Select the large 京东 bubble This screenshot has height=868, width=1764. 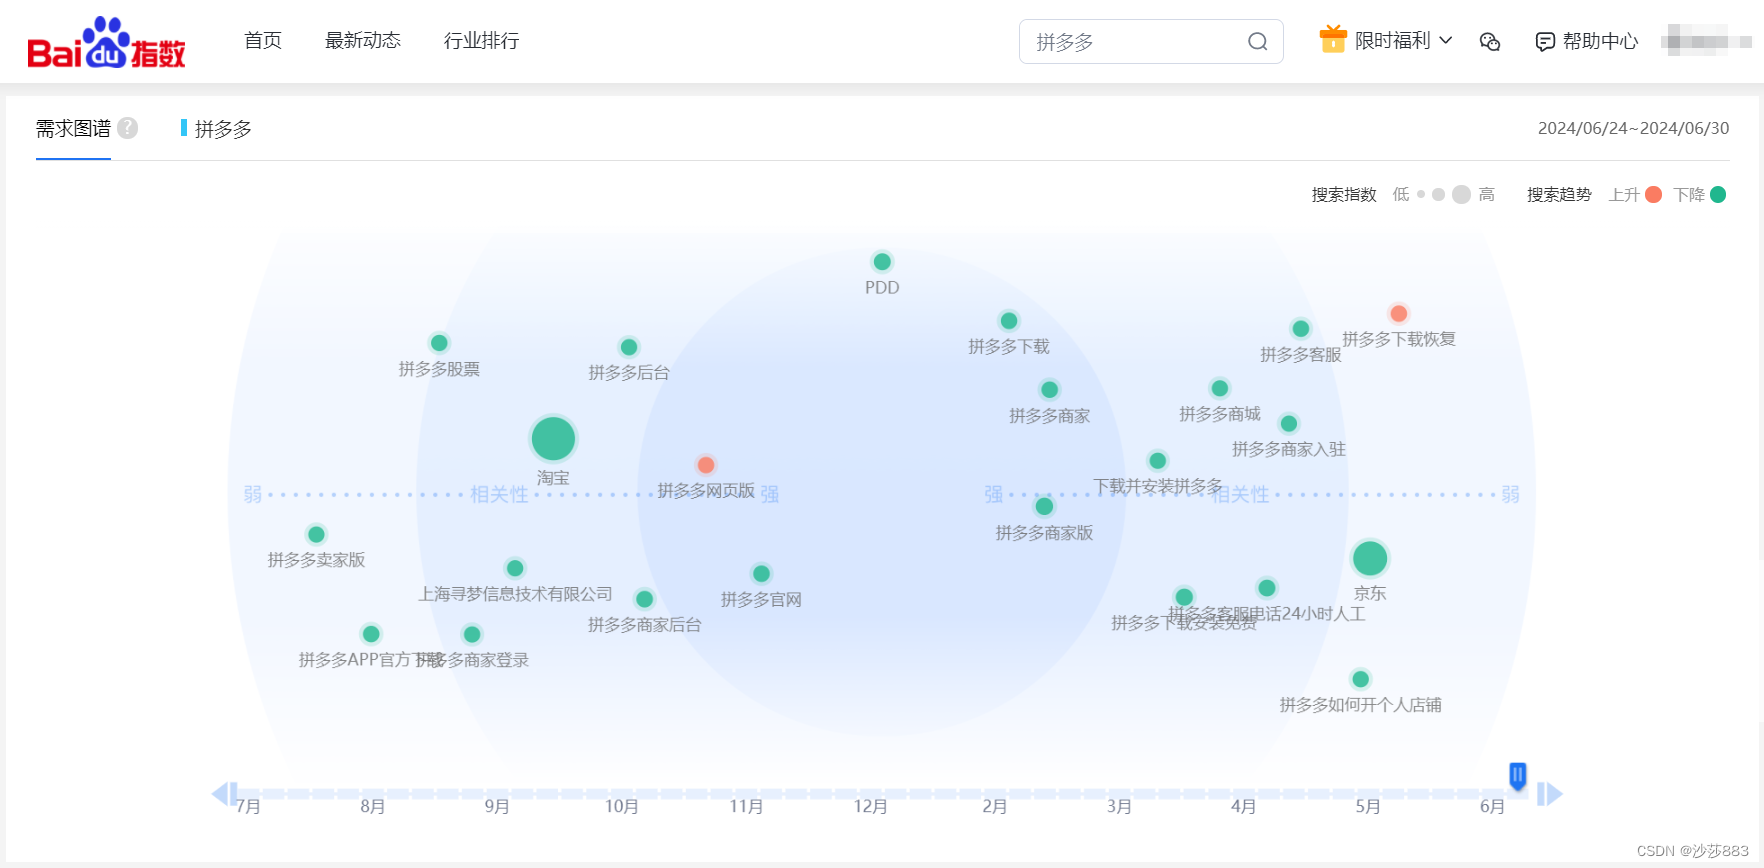pyautogui.click(x=1370, y=558)
